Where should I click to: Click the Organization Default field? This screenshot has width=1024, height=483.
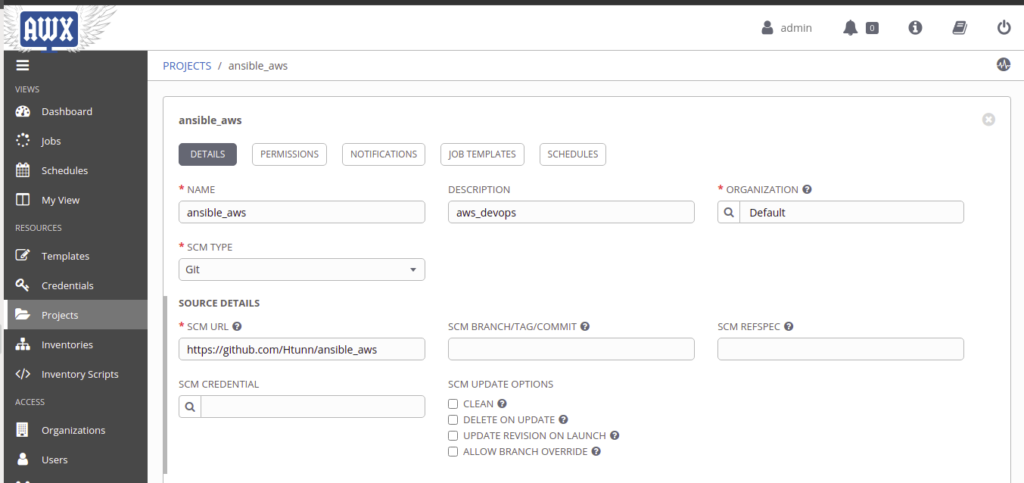(852, 212)
